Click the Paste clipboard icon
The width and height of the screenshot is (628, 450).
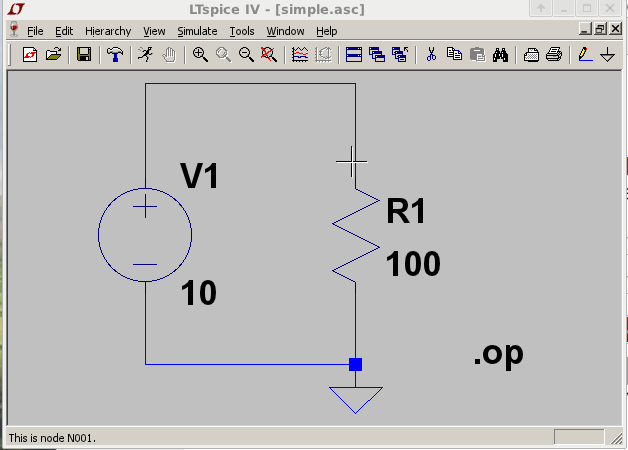click(477, 54)
